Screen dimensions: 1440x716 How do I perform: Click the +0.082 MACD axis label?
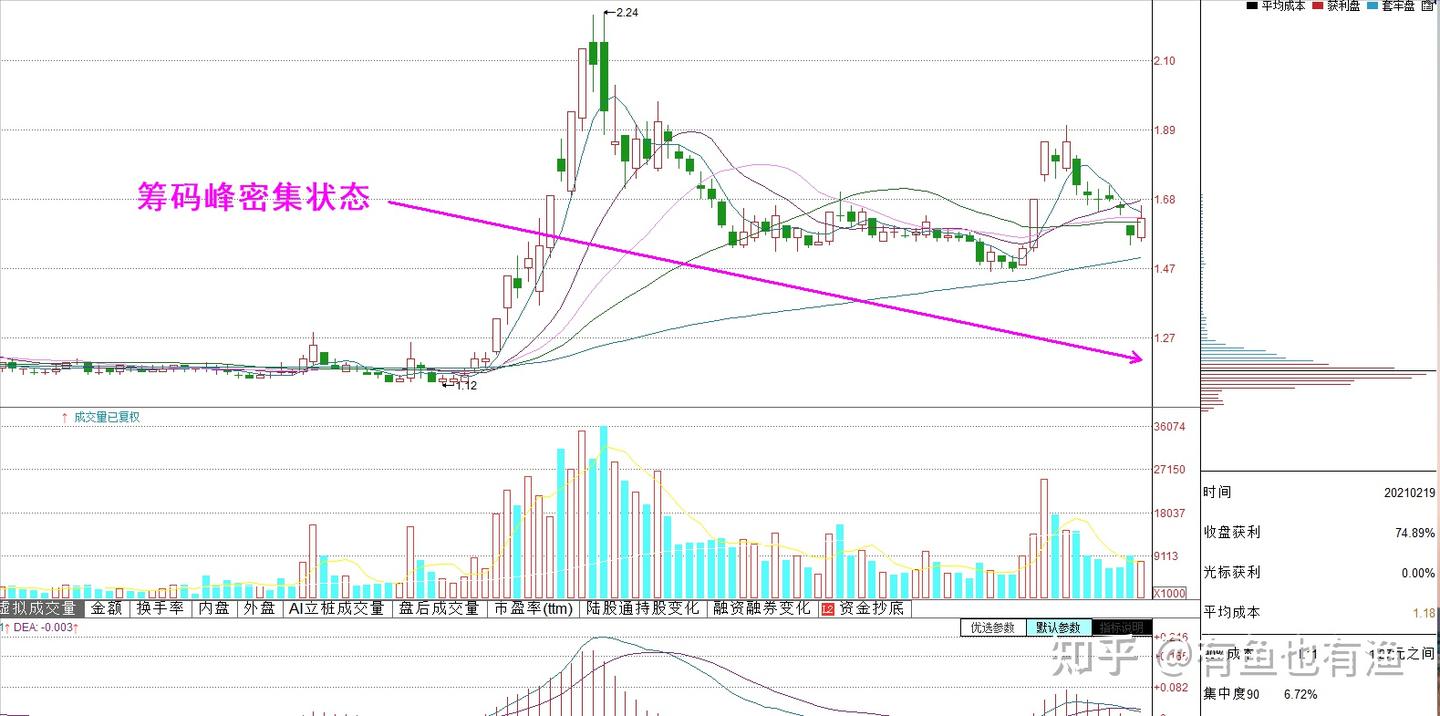(x=1170, y=688)
